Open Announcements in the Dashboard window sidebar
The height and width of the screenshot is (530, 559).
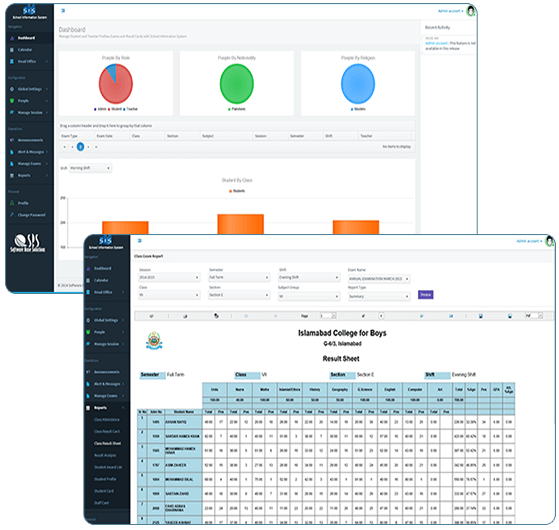point(29,140)
